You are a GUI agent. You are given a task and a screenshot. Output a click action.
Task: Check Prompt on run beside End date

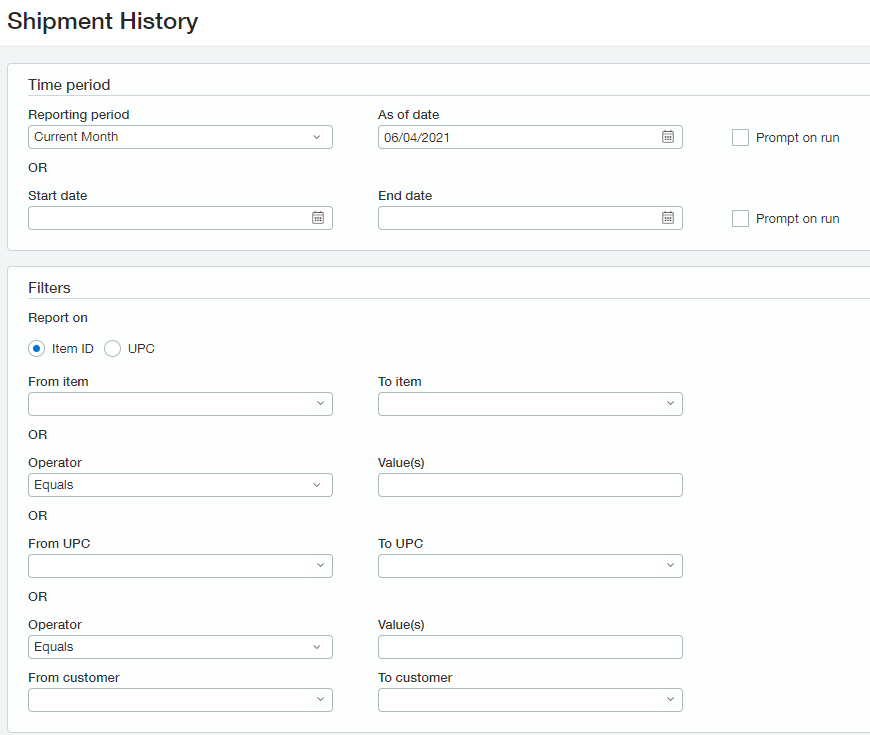(740, 219)
